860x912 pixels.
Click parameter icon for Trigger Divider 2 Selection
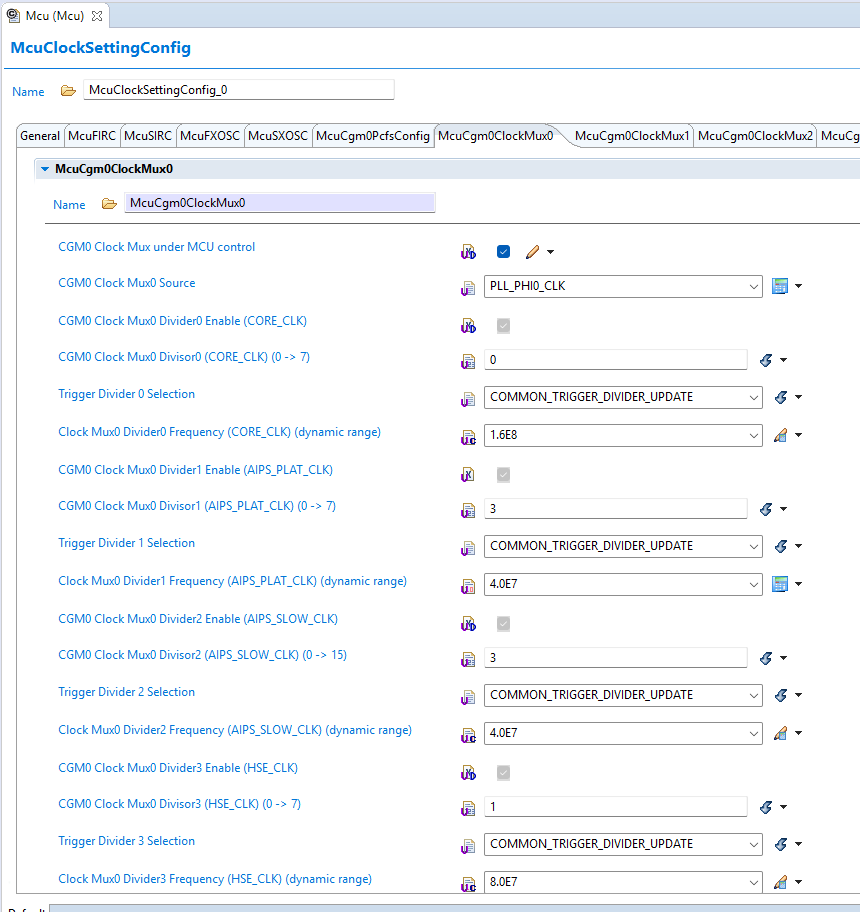[468, 697]
